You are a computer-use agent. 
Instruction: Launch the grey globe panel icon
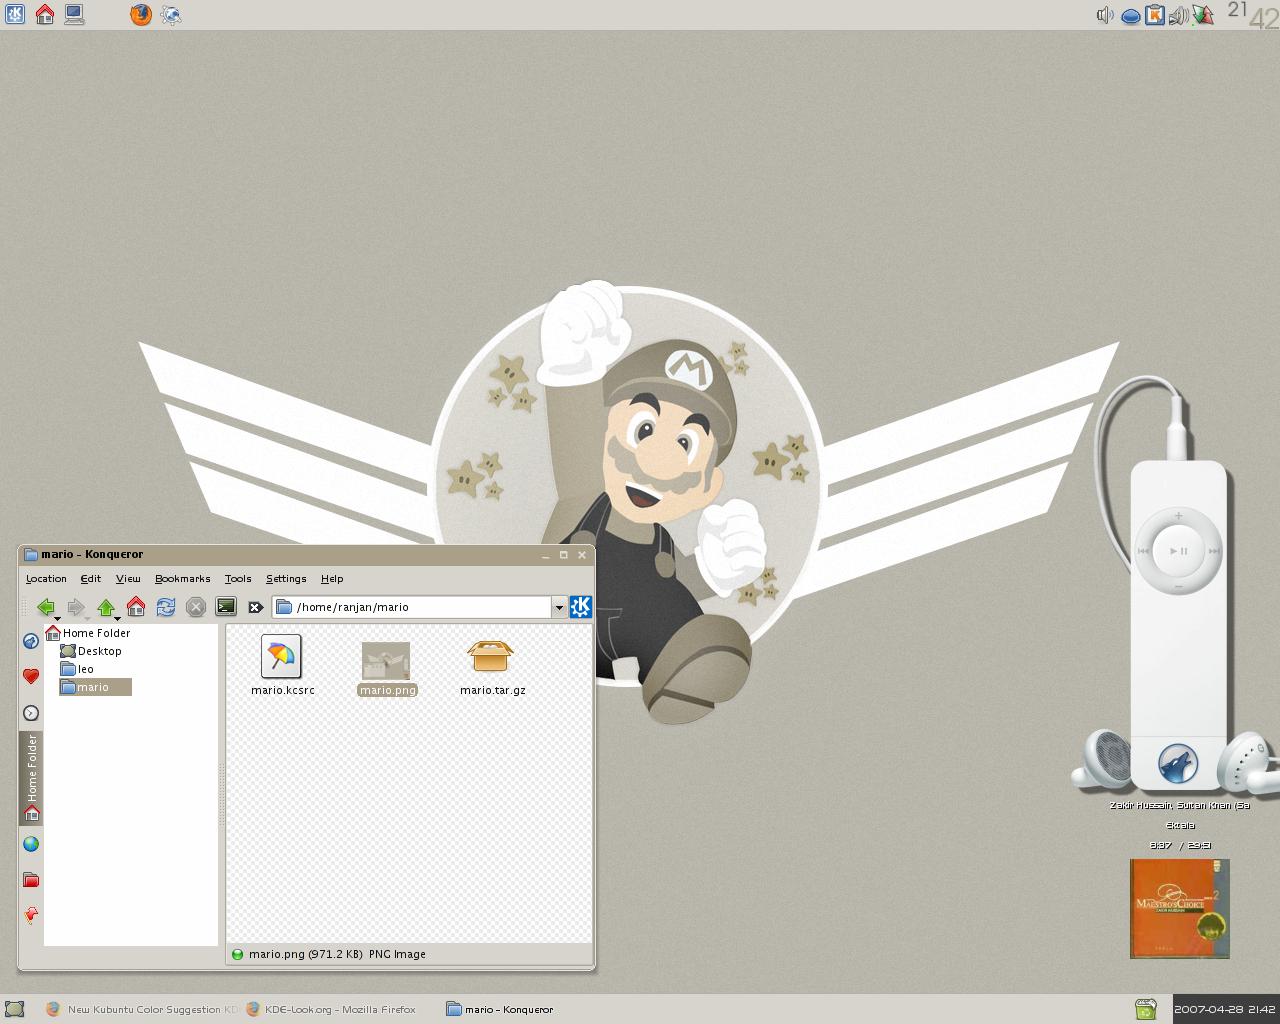pyautogui.click(x=171, y=15)
